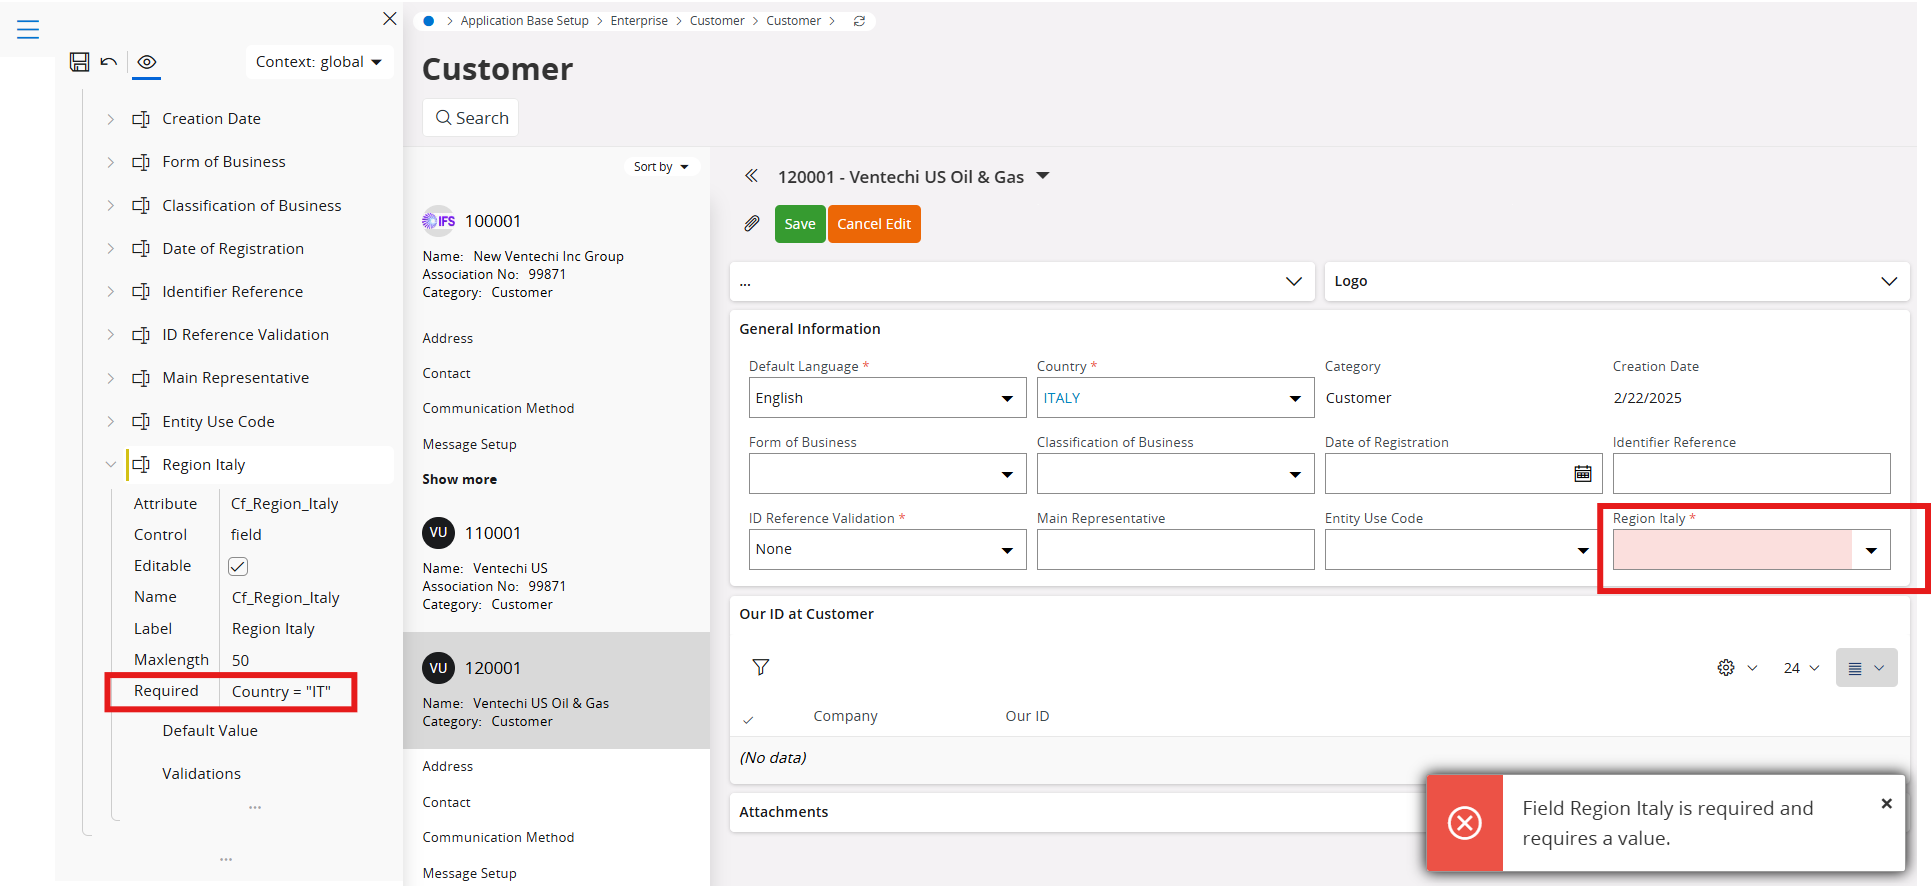Viewport: 1931px width, 886px height.
Task: Open Message Setup under customer 100001
Action: 469,445
